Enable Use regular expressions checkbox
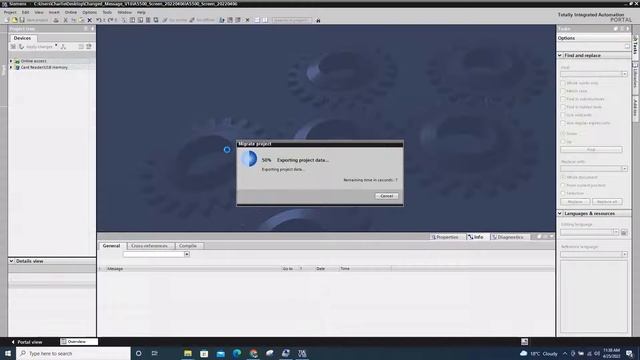Screen dimensions: 640x360 pyautogui.click(x=563, y=123)
